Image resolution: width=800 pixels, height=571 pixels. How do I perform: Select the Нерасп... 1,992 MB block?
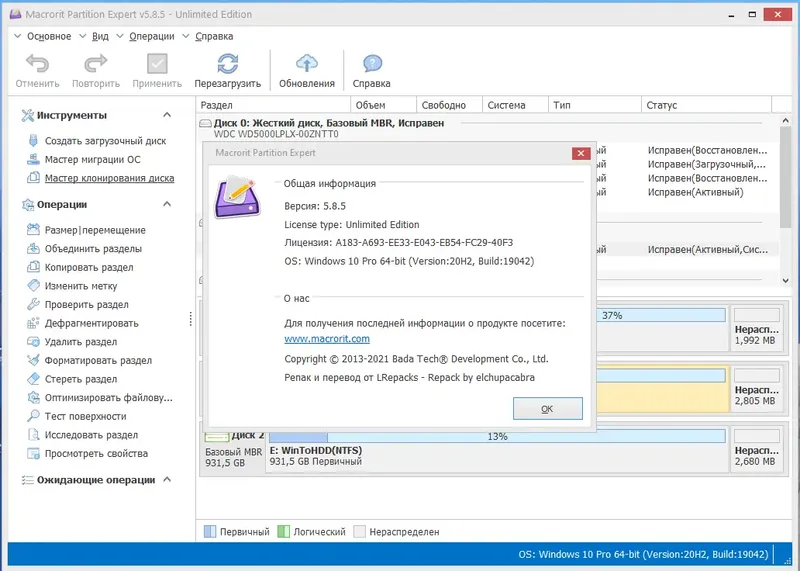757,329
